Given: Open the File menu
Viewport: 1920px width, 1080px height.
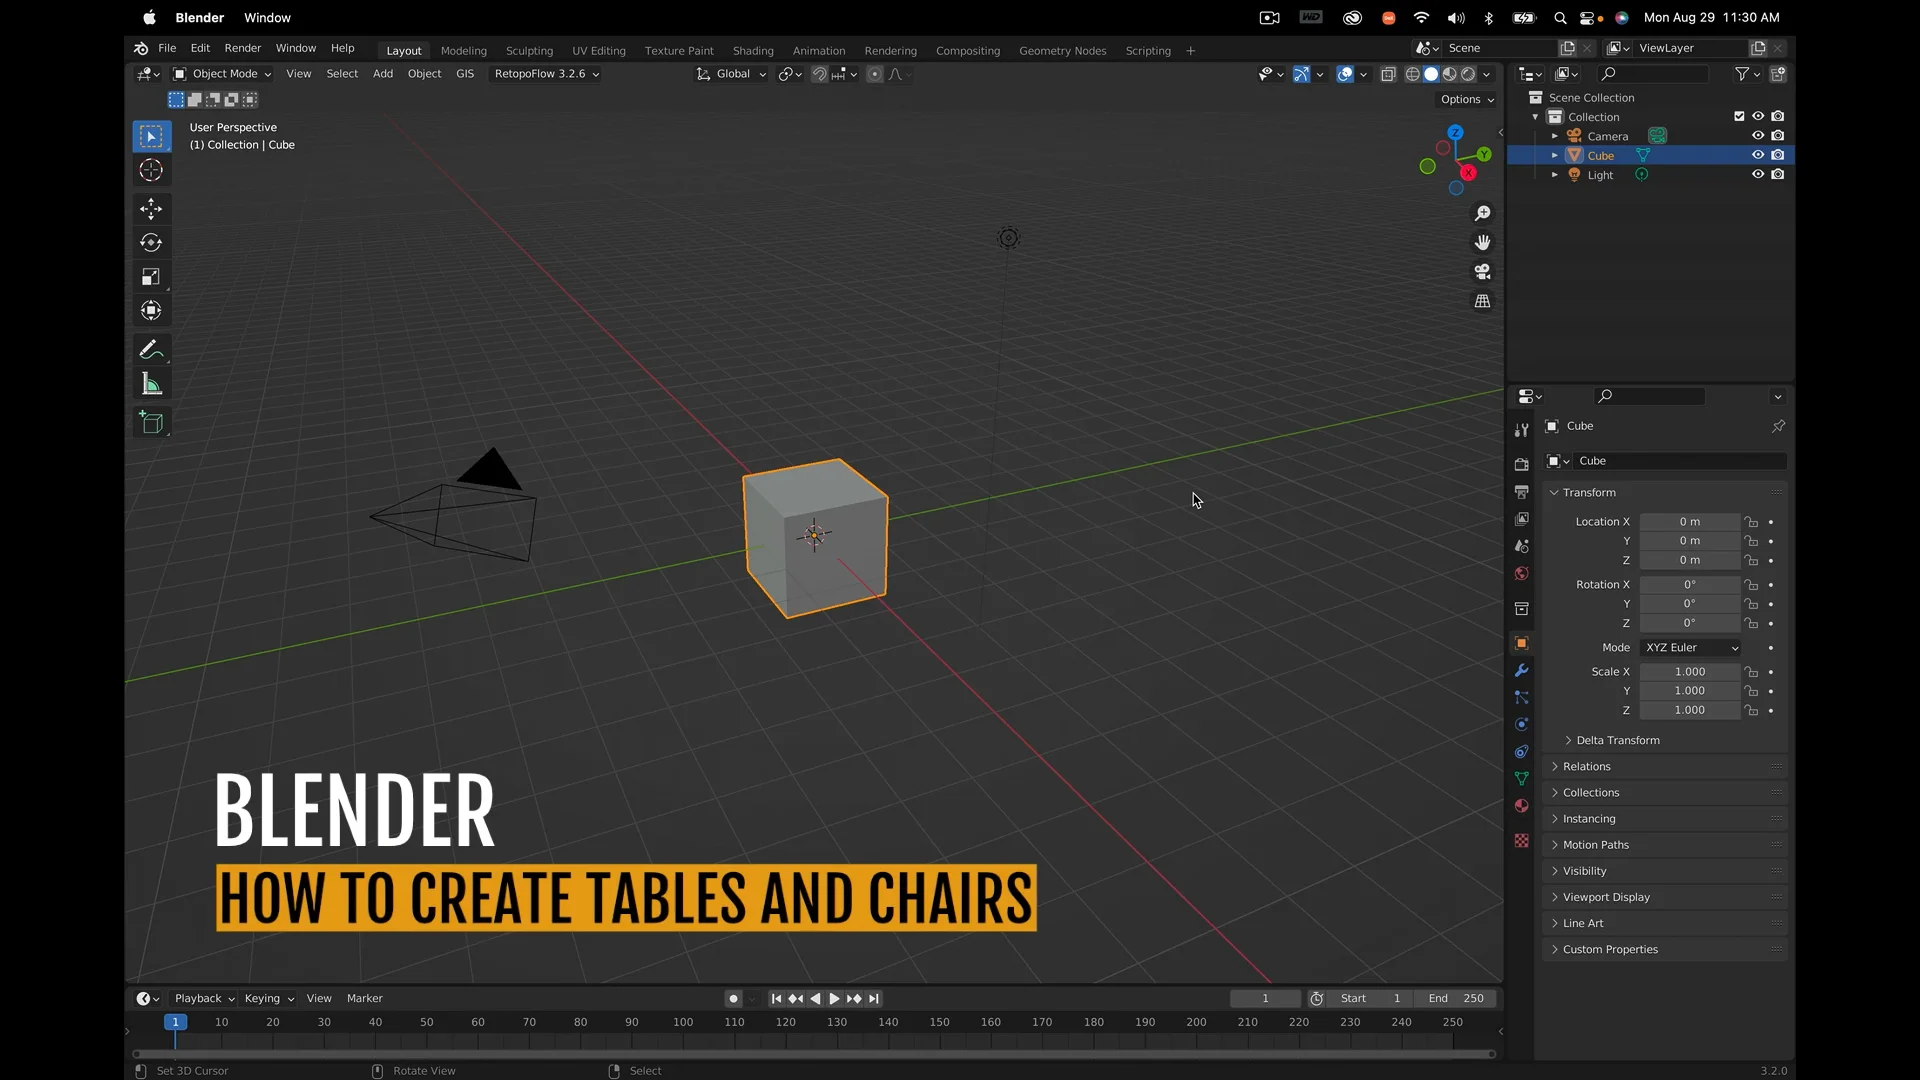Looking at the screenshot, I should [167, 48].
